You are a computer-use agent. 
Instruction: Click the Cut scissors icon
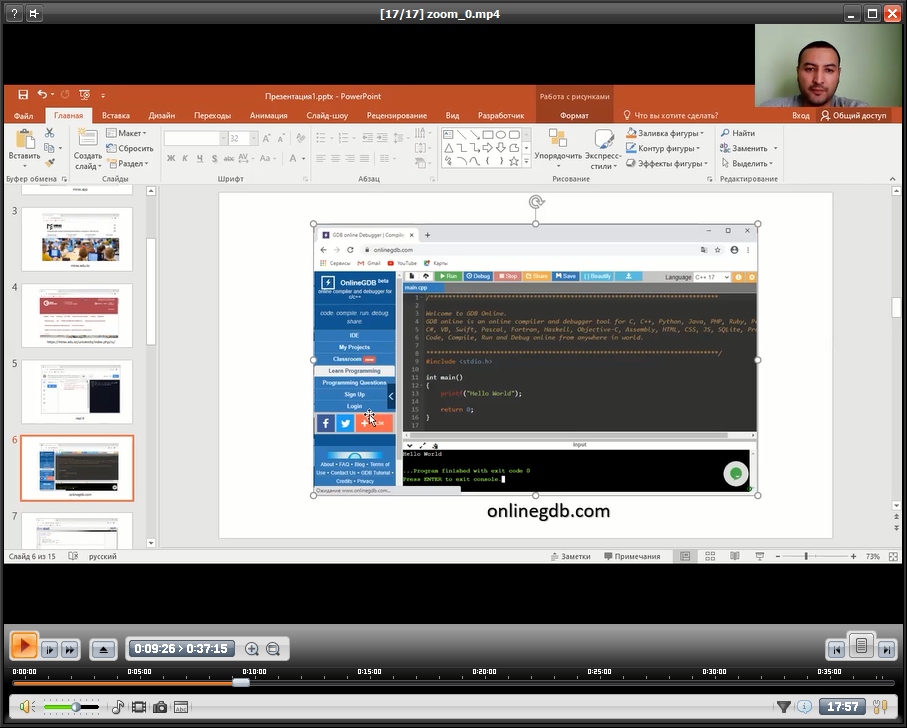point(50,133)
